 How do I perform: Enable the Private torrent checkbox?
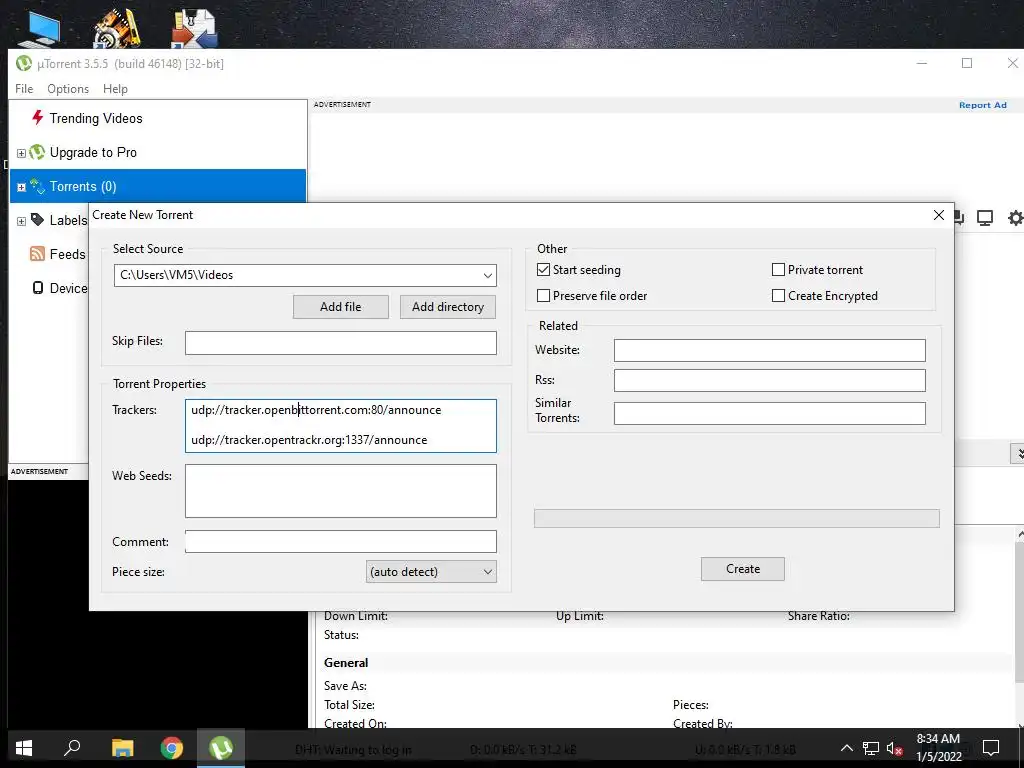[x=778, y=270]
